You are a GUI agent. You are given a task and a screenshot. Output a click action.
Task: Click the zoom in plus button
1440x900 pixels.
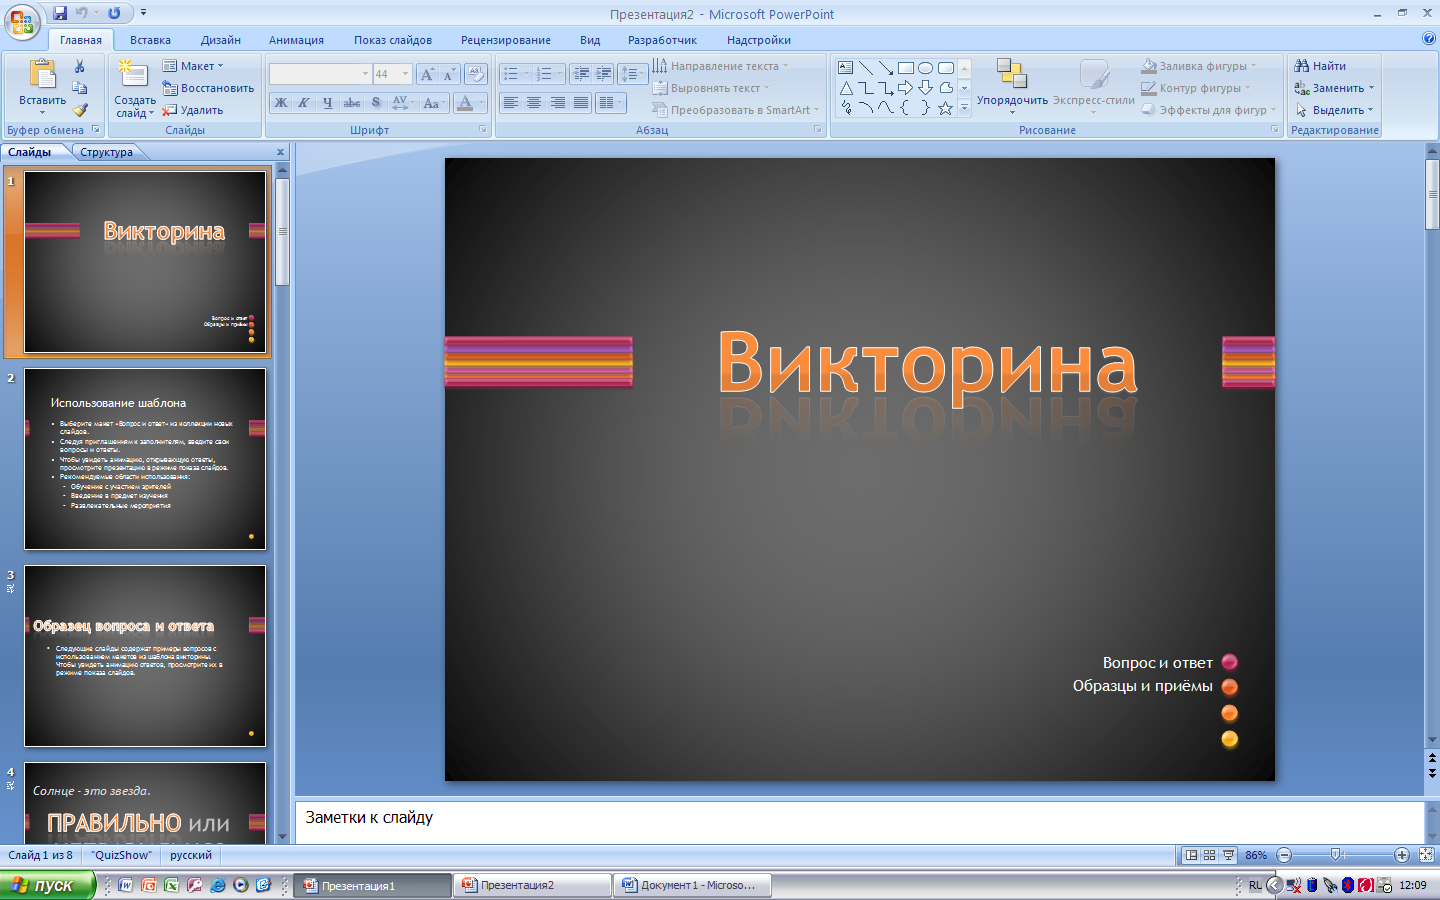coord(1402,855)
